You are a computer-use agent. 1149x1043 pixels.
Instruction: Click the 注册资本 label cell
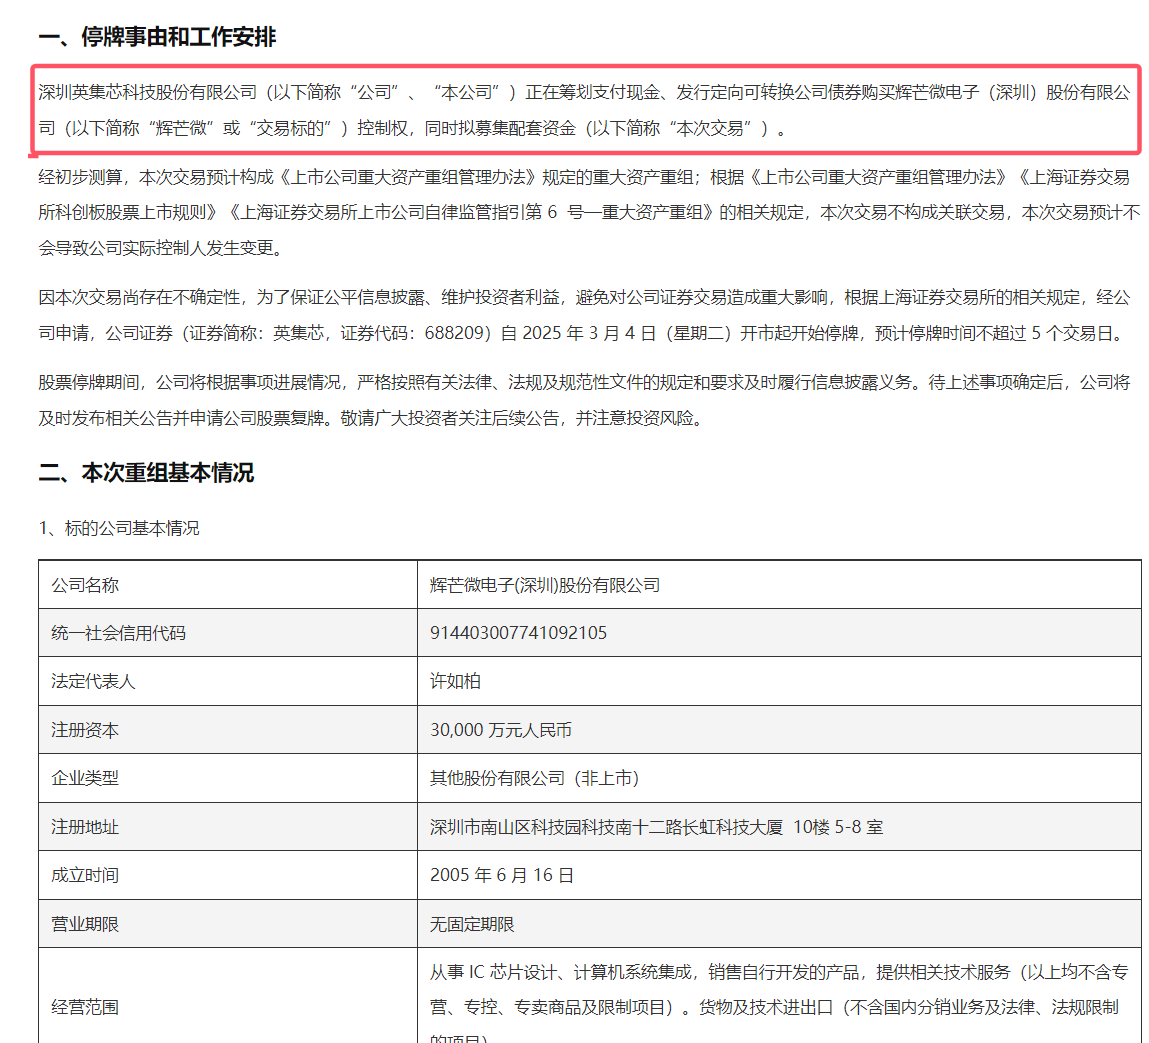pyautogui.click(x=228, y=730)
